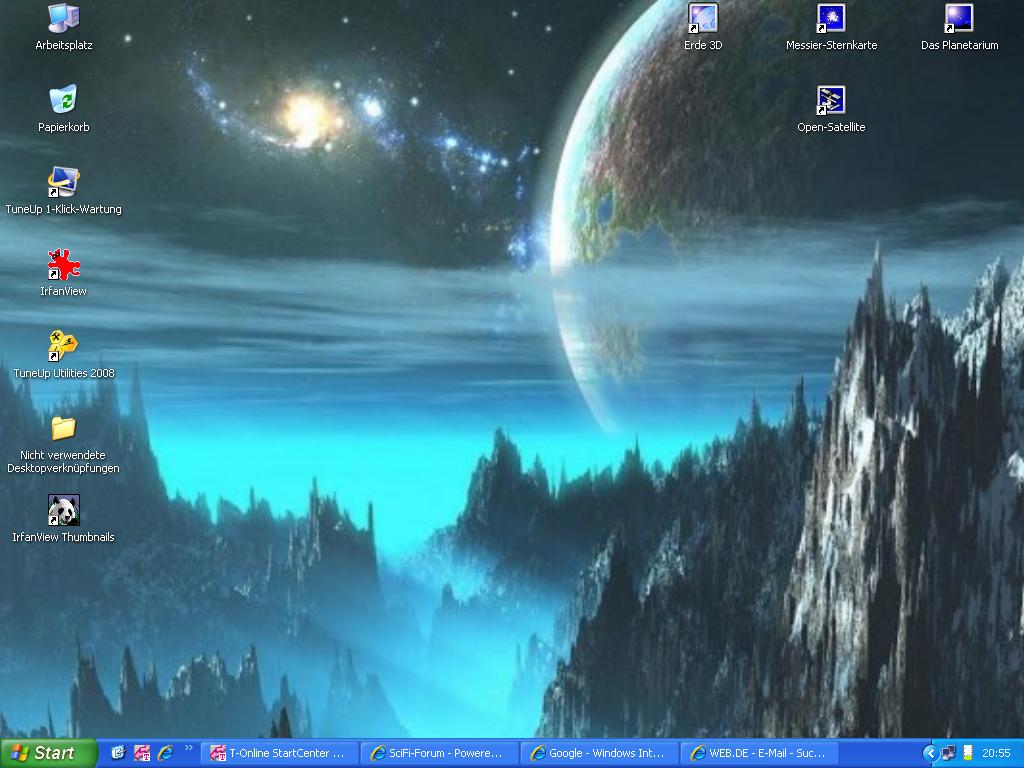The image size is (1024, 768).
Task: Select TuneUp Utilities 2008 shortcut
Action: [63, 347]
